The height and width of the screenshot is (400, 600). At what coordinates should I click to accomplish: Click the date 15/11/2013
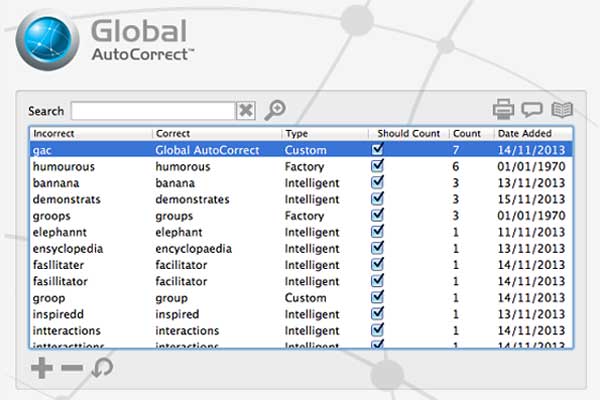531,199
